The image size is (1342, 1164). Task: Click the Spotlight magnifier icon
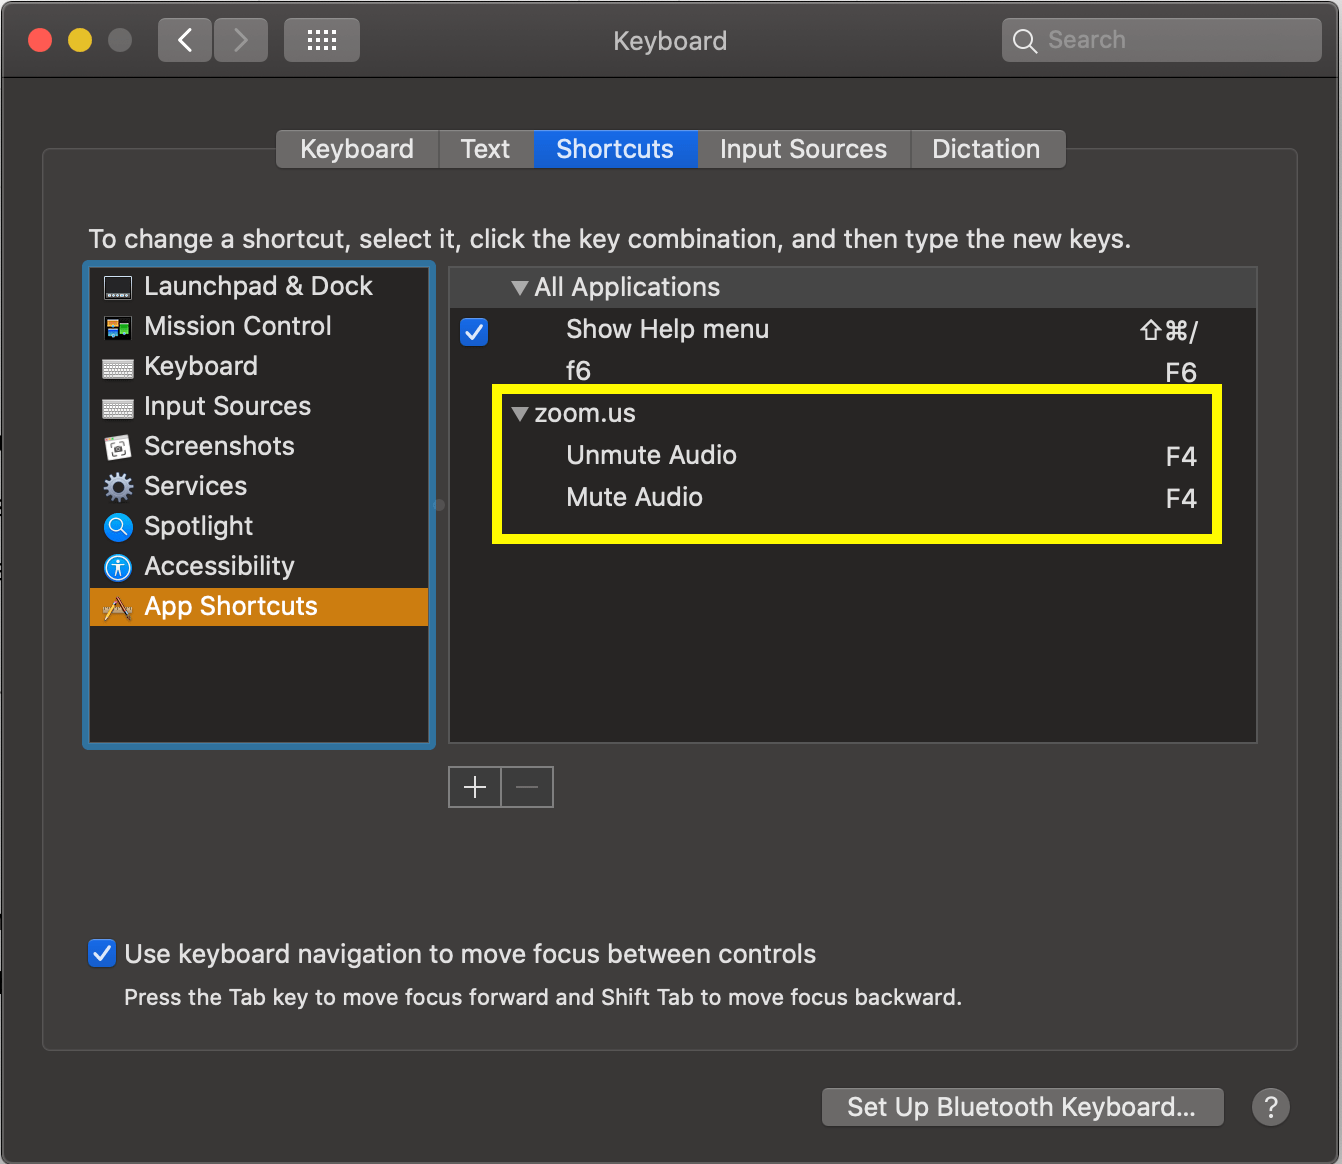pos(118,527)
